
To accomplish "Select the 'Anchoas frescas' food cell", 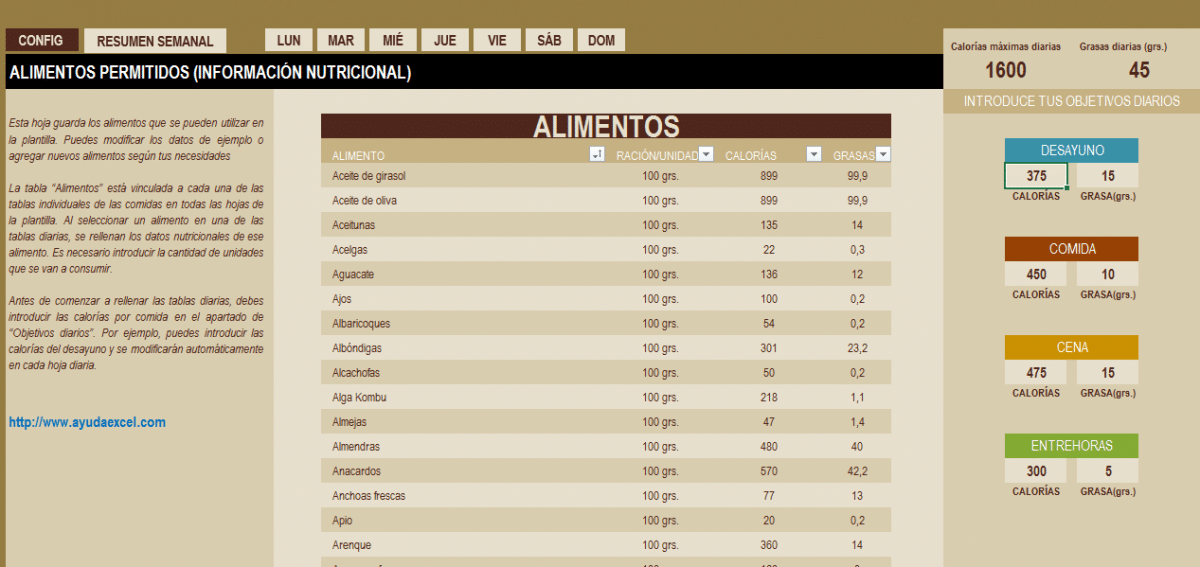I will coord(369,495).
